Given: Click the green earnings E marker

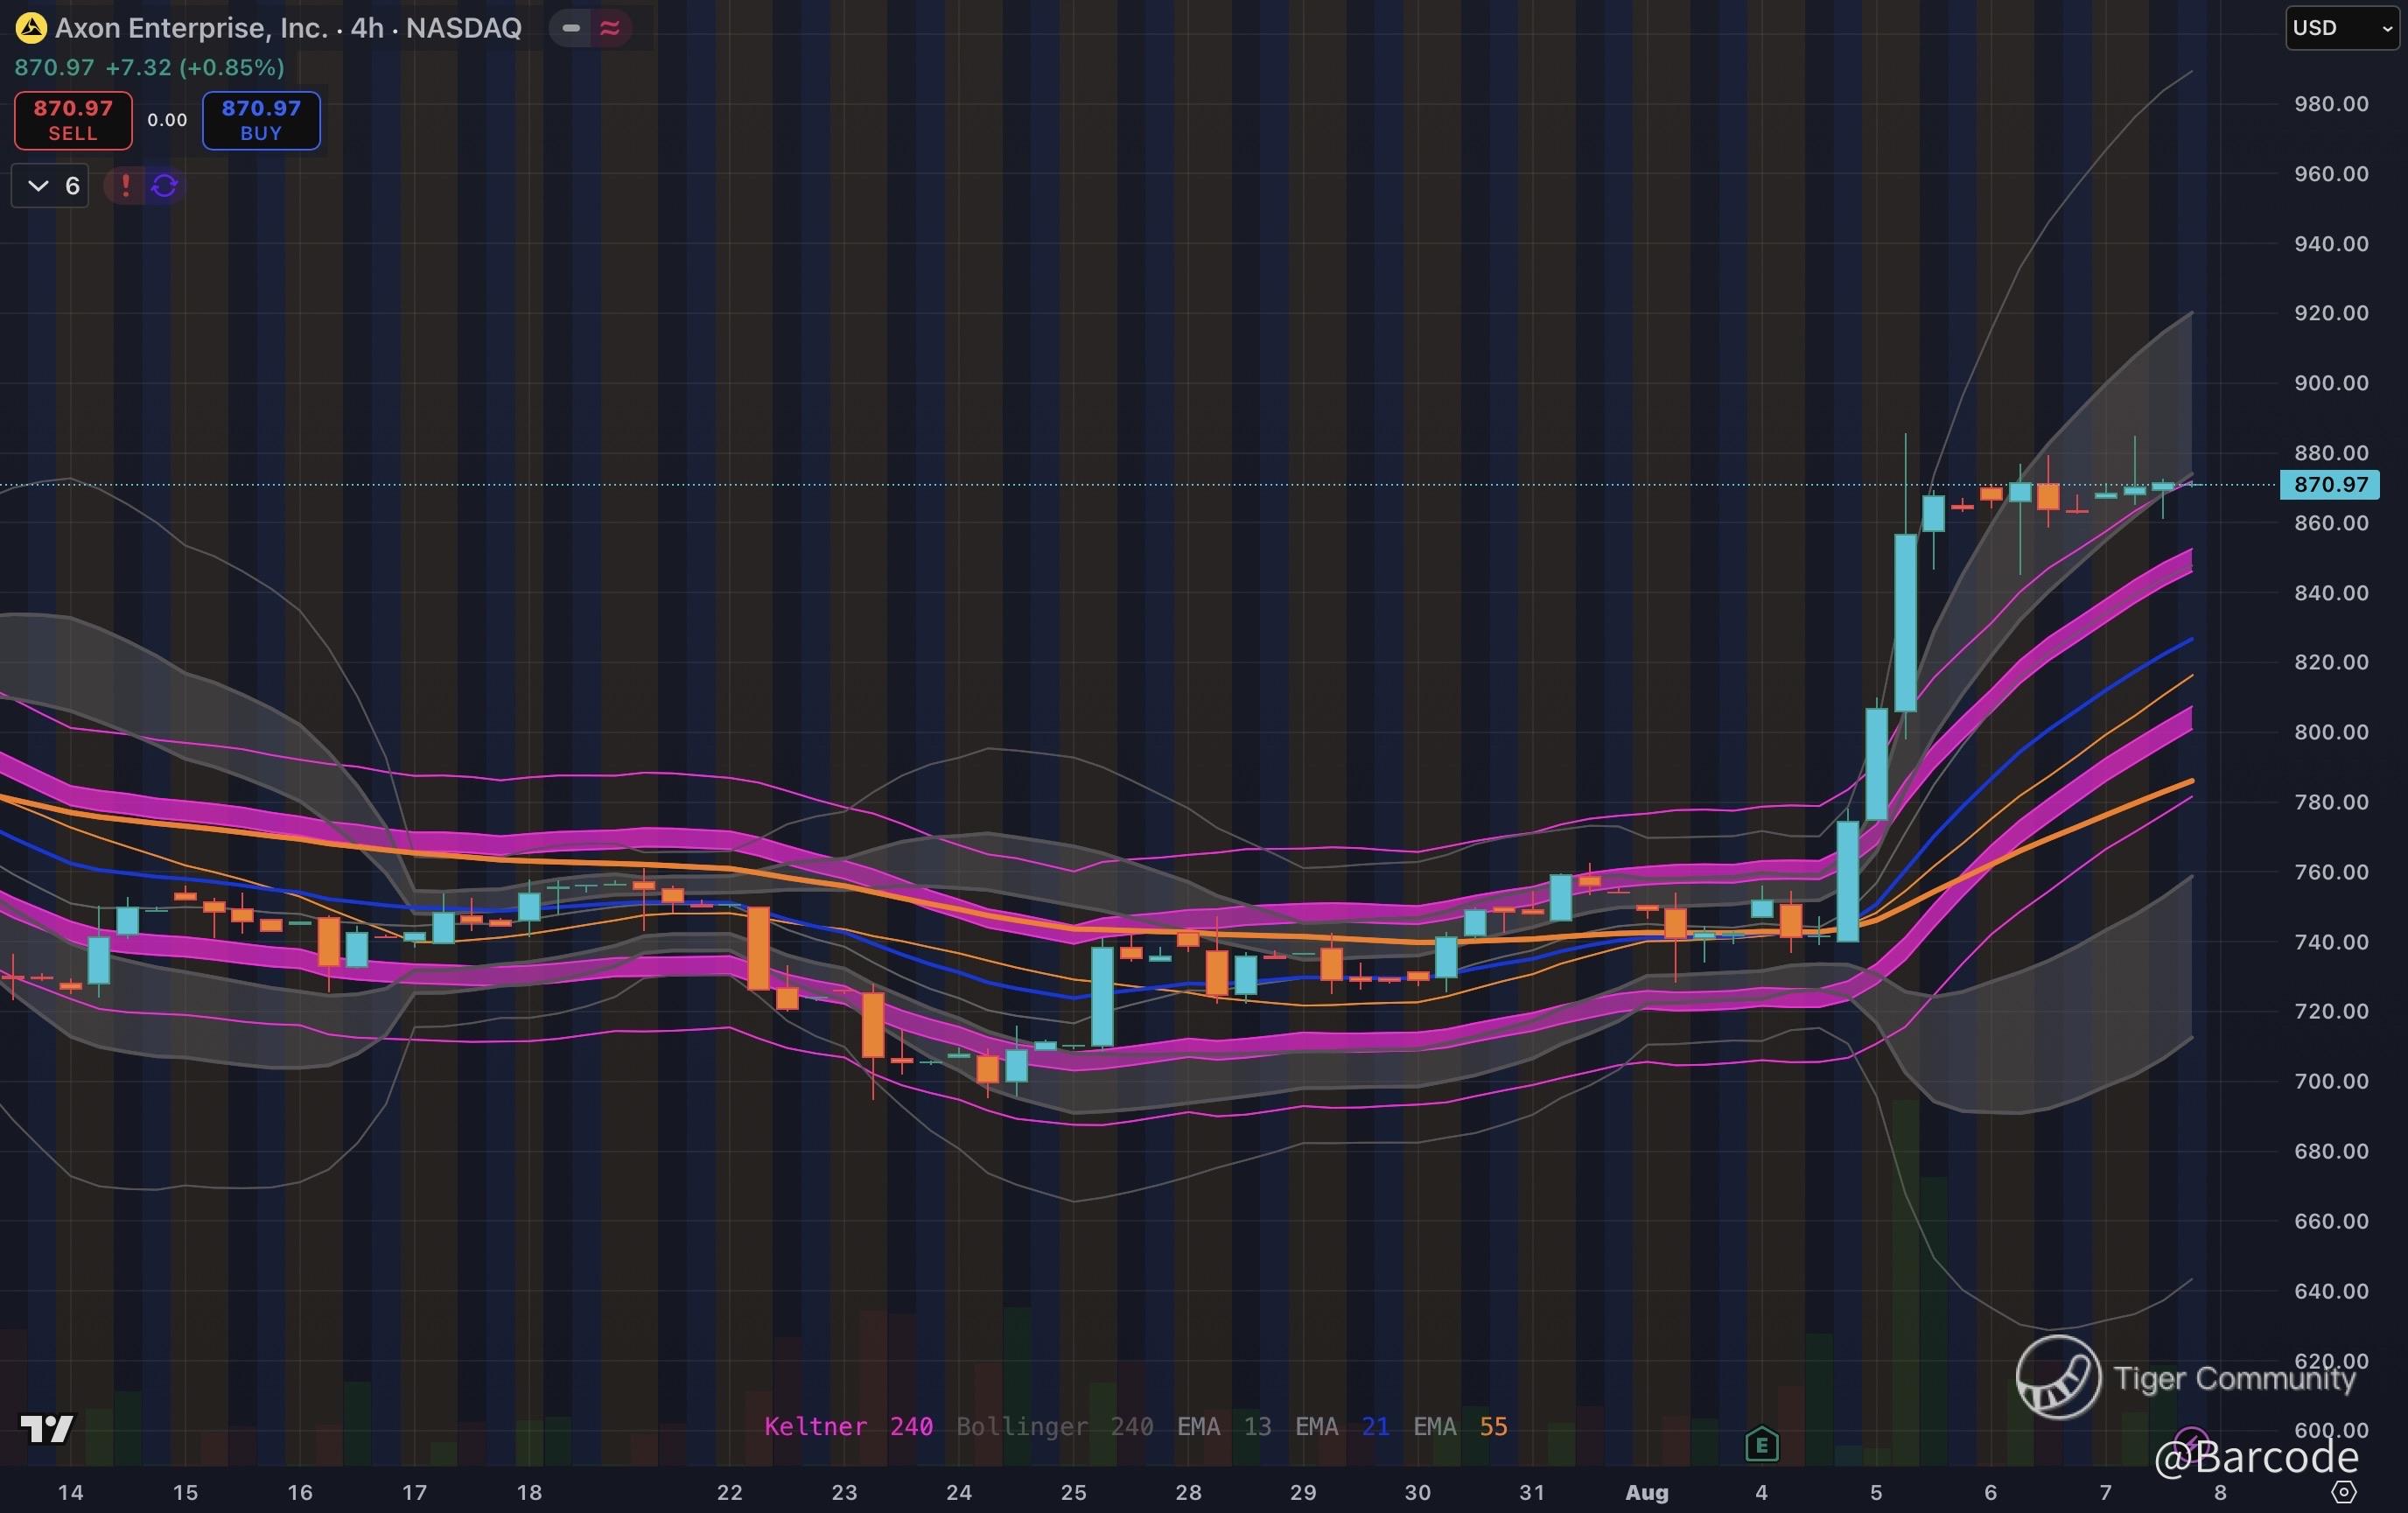Looking at the screenshot, I should point(1761,1444).
